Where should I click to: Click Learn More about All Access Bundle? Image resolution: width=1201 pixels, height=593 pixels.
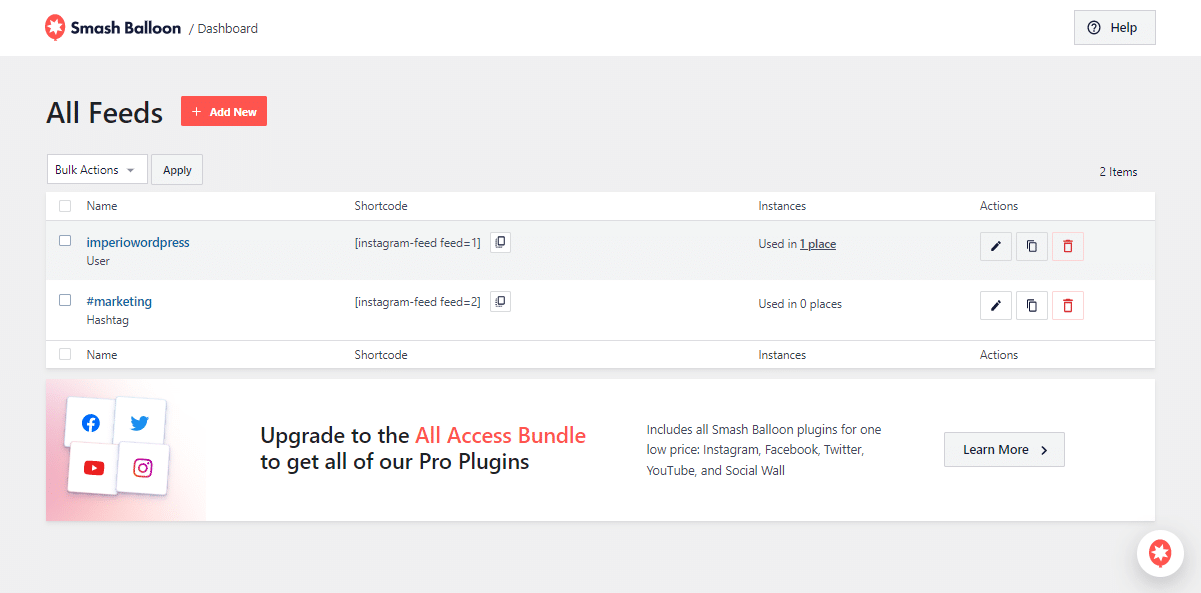[1004, 450]
